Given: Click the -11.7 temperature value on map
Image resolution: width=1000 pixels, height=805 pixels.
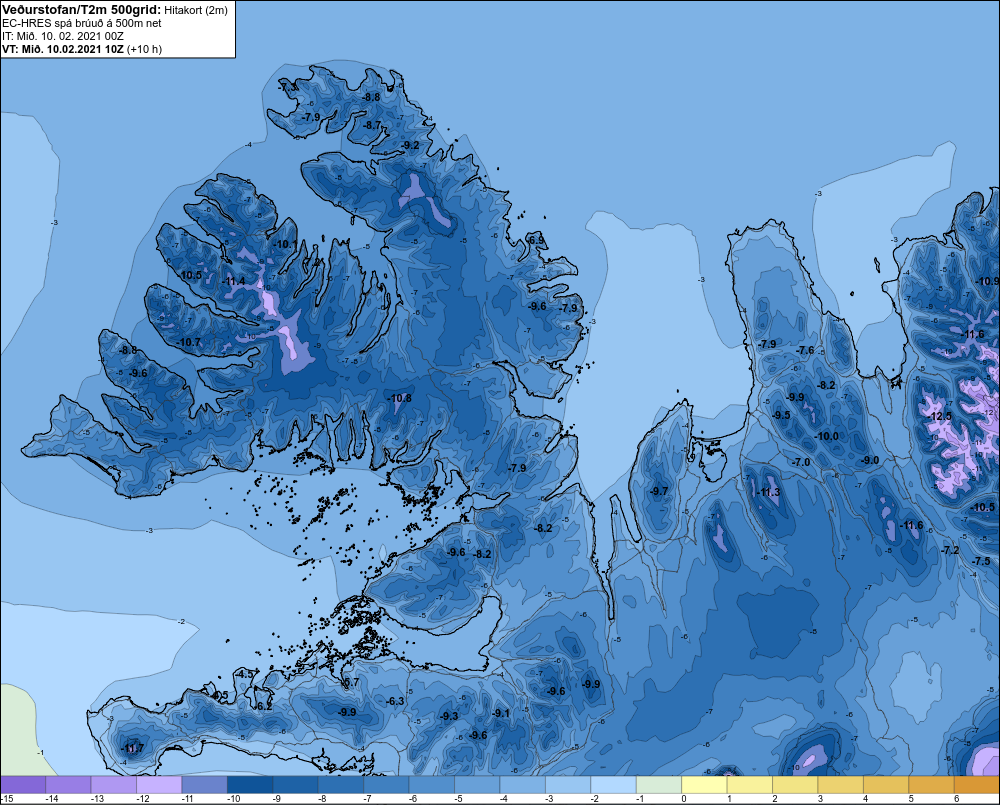Looking at the screenshot, I should 133,748.
